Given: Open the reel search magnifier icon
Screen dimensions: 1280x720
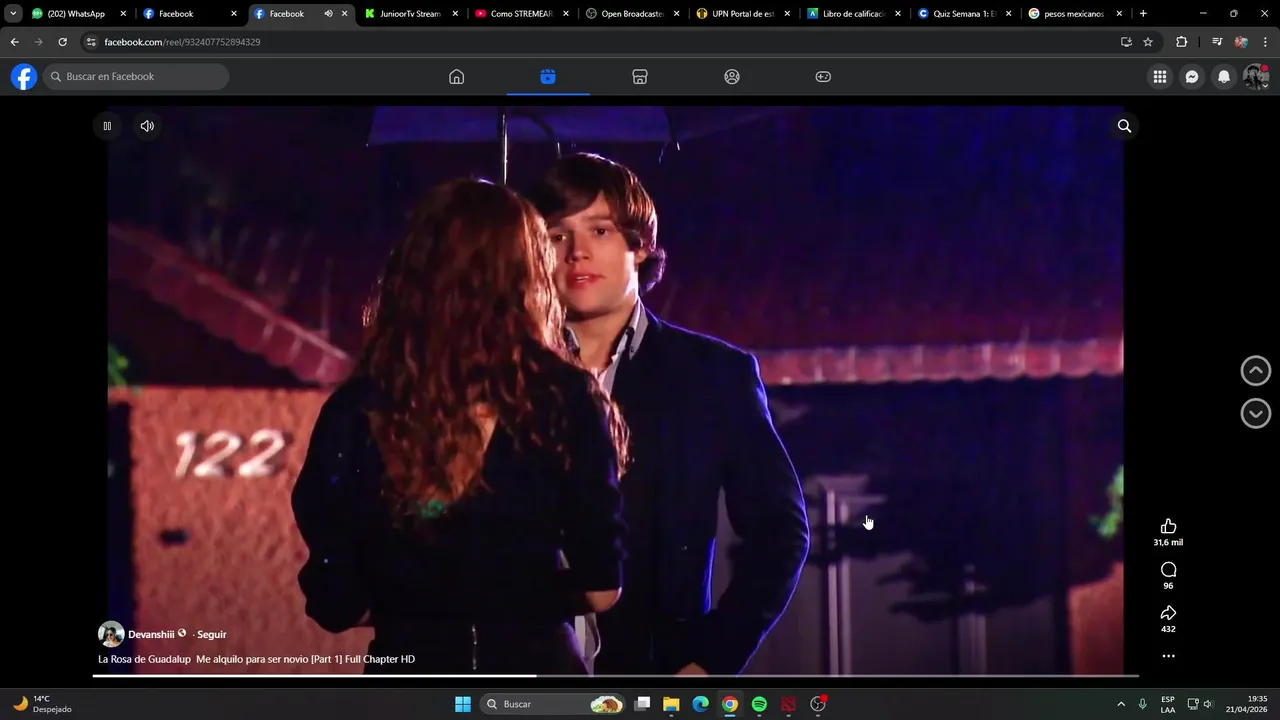Looking at the screenshot, I should pyautogui.click(x=1124, y=126).
